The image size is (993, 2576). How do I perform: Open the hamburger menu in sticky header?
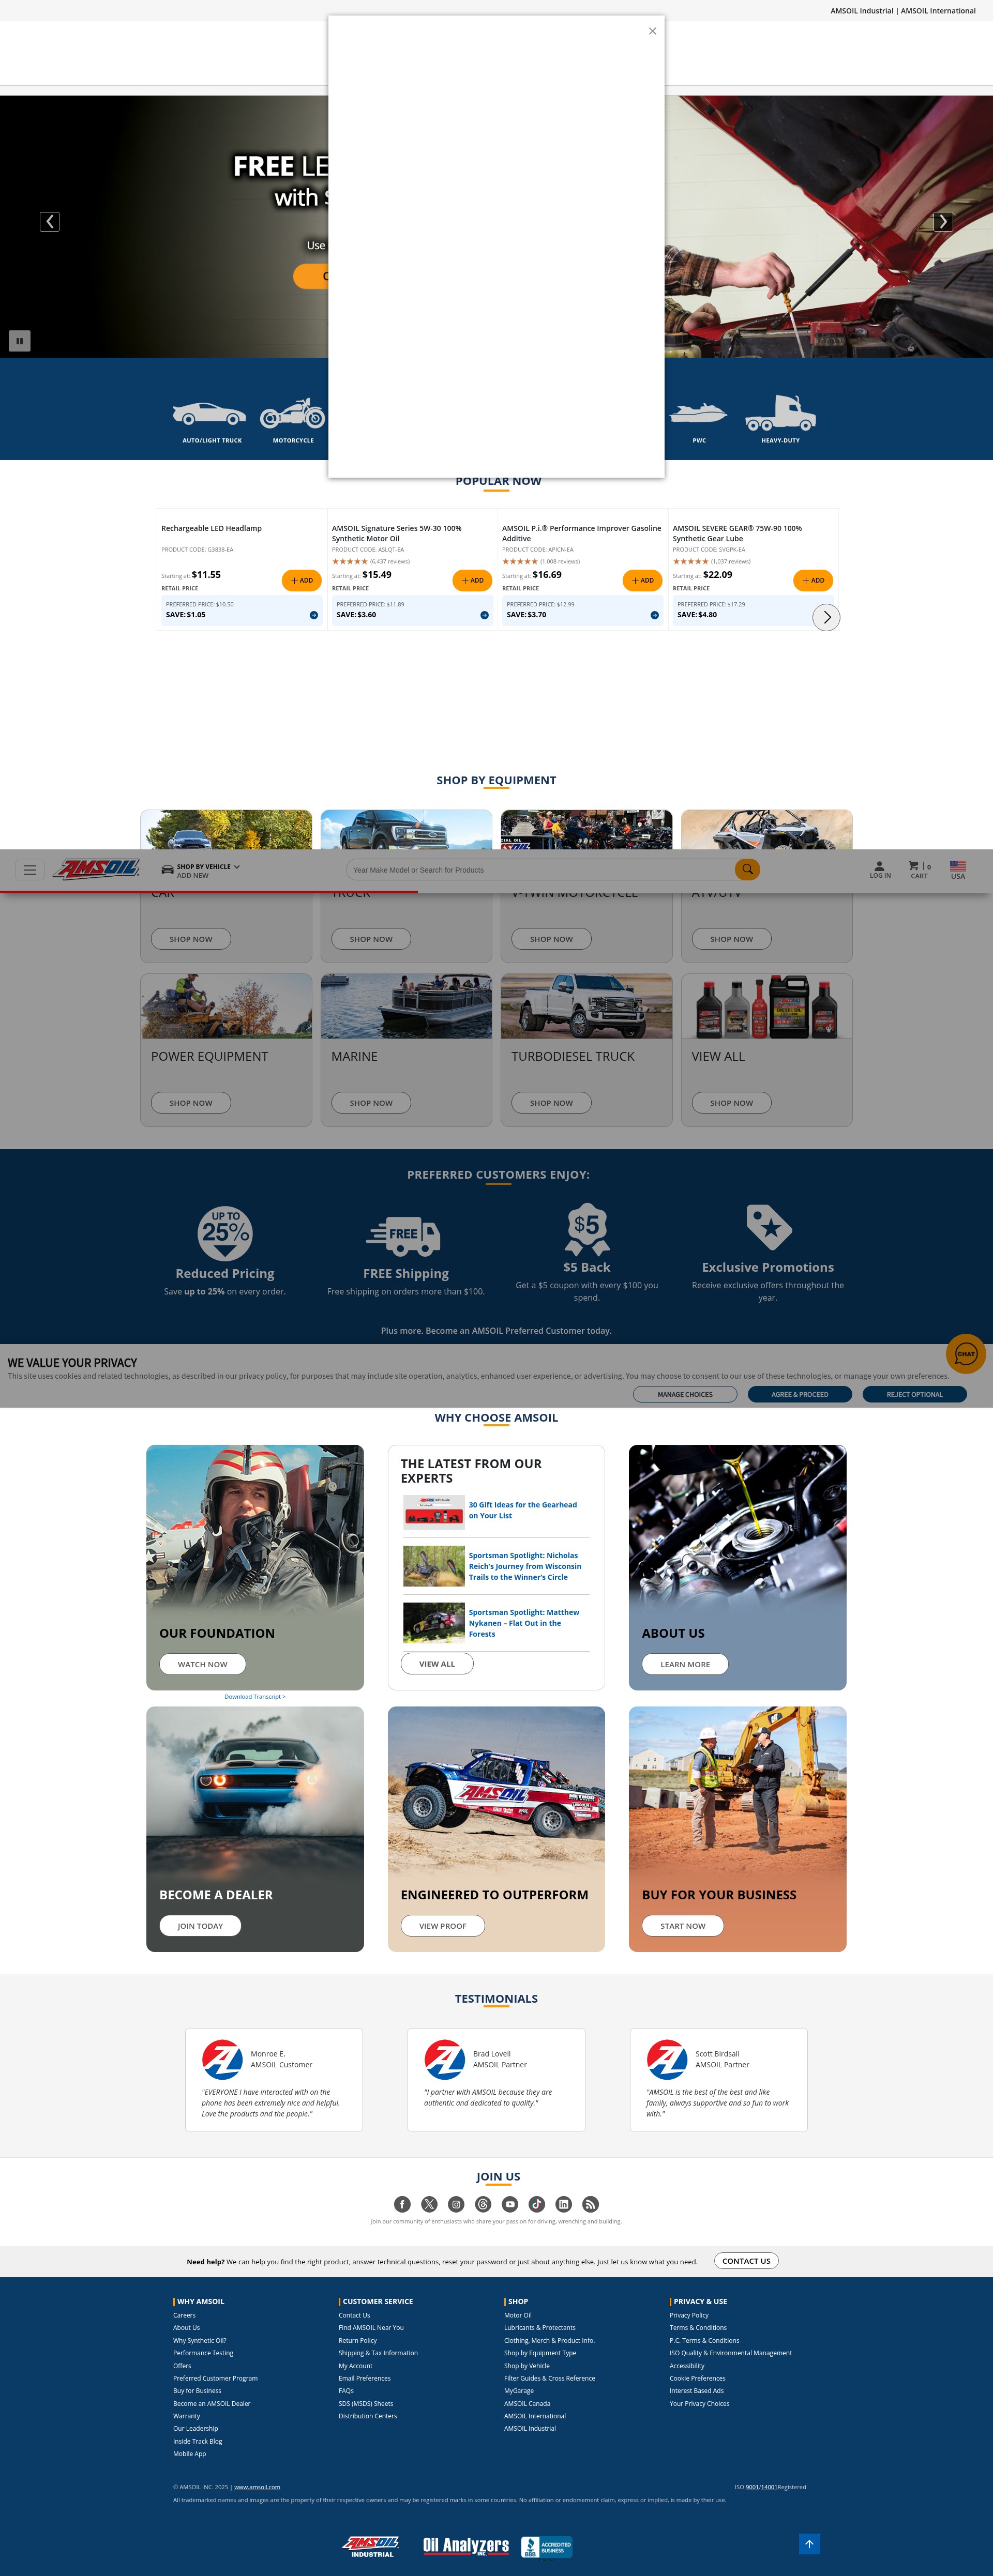(x=30, y=870)
